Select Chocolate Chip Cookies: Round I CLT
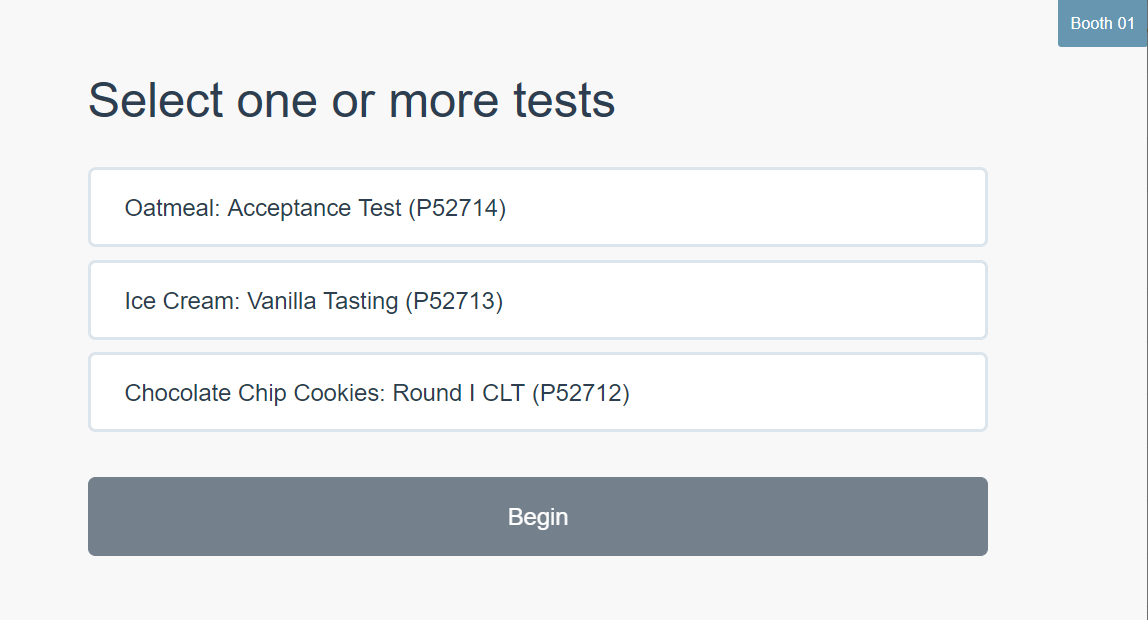1148x620 pixels. (x=538, y=392)
